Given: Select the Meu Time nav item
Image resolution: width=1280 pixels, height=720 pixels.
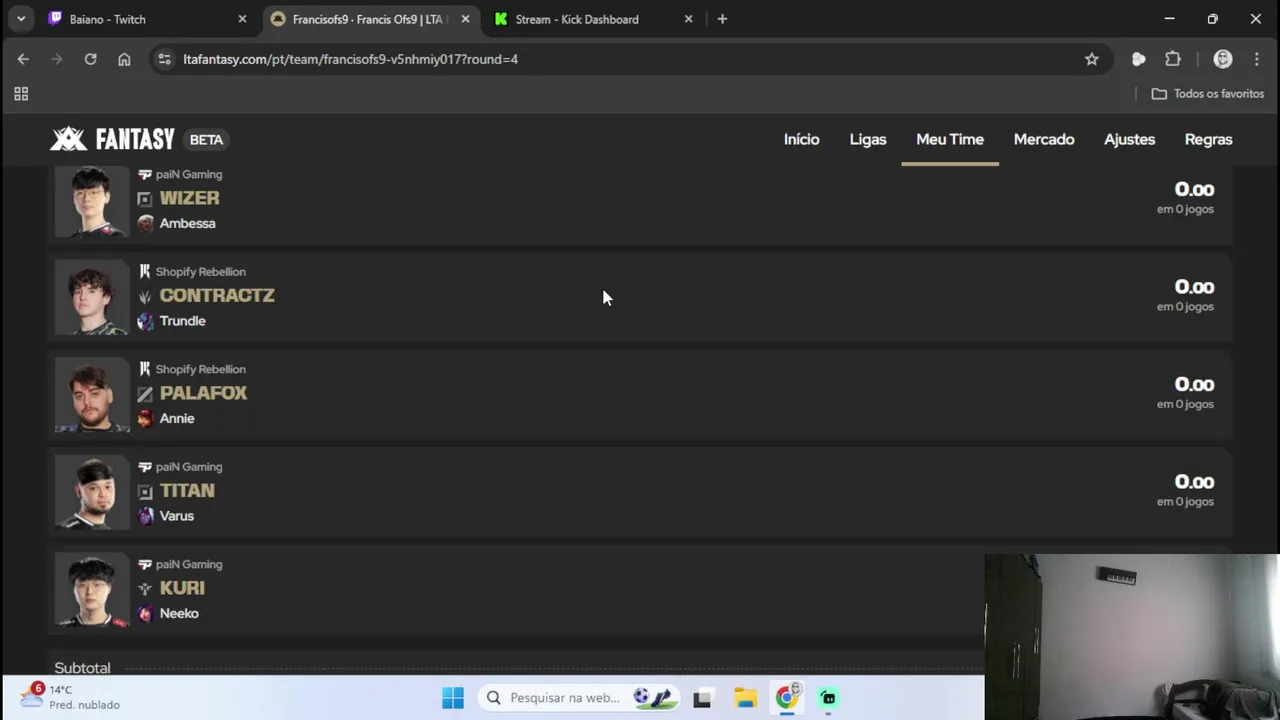Looking at the screenshot, I should point(950,139).
